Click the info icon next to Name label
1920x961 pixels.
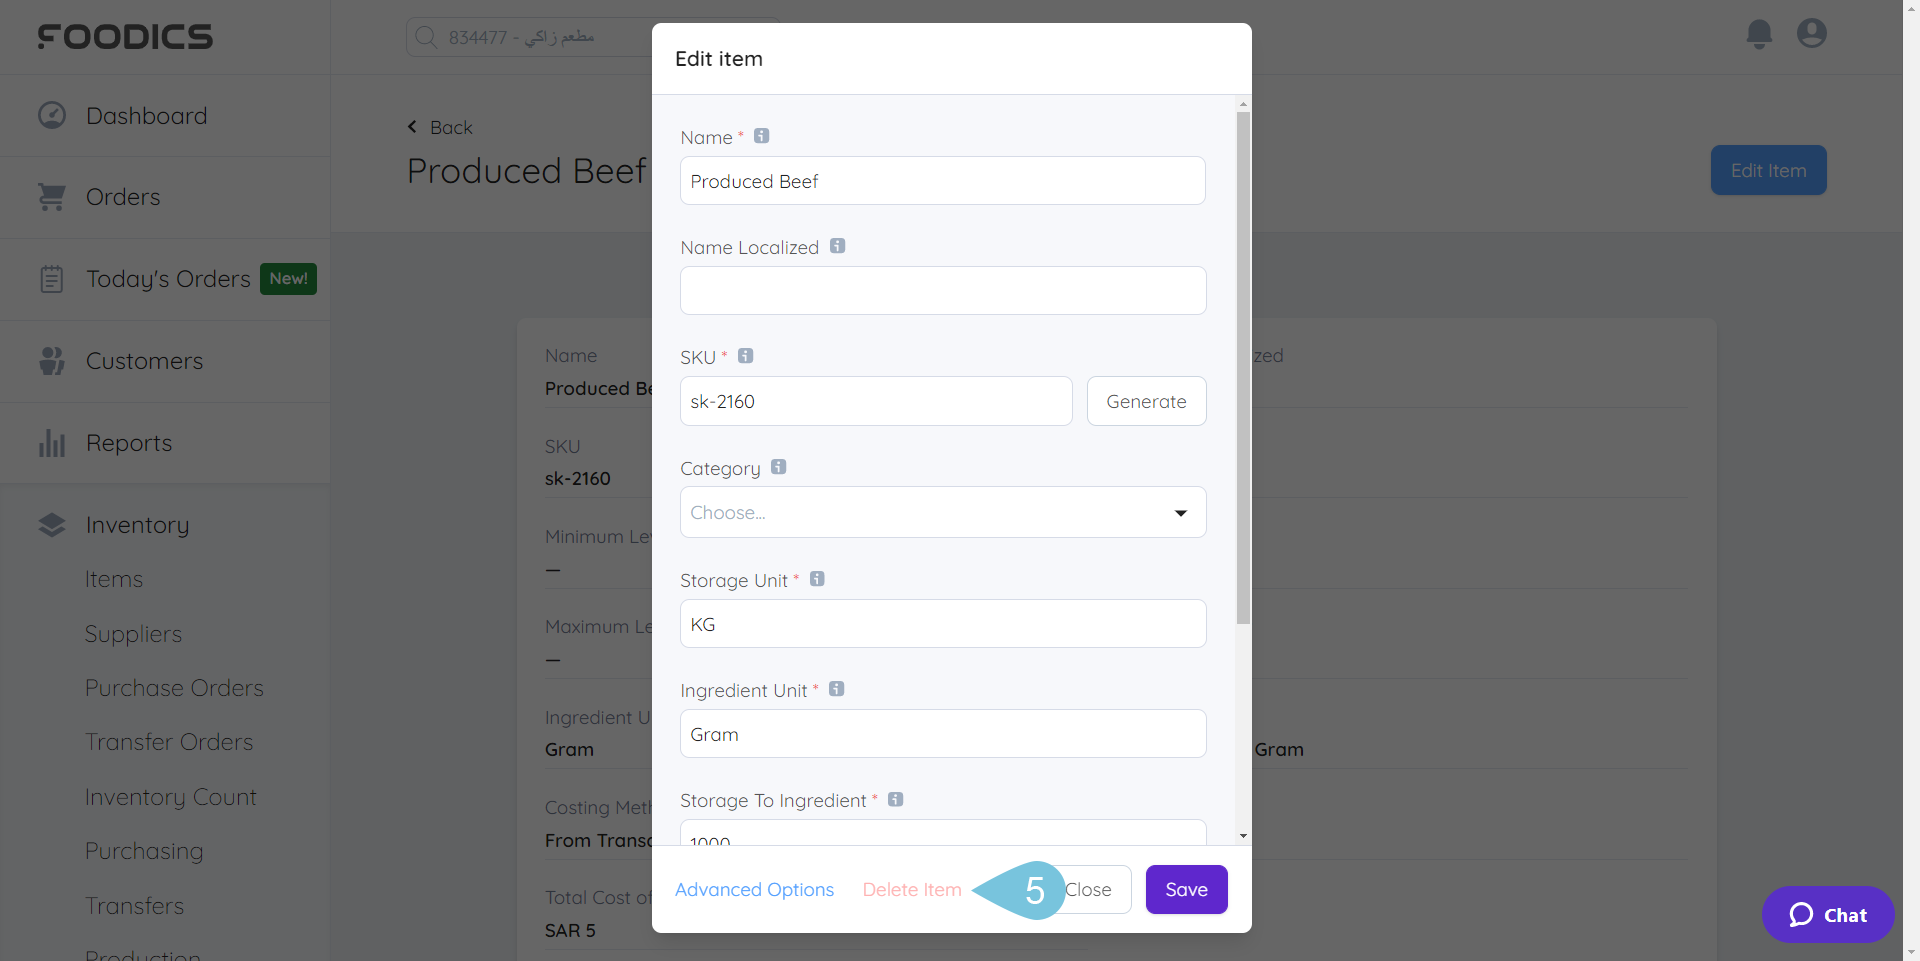point(762,136)
